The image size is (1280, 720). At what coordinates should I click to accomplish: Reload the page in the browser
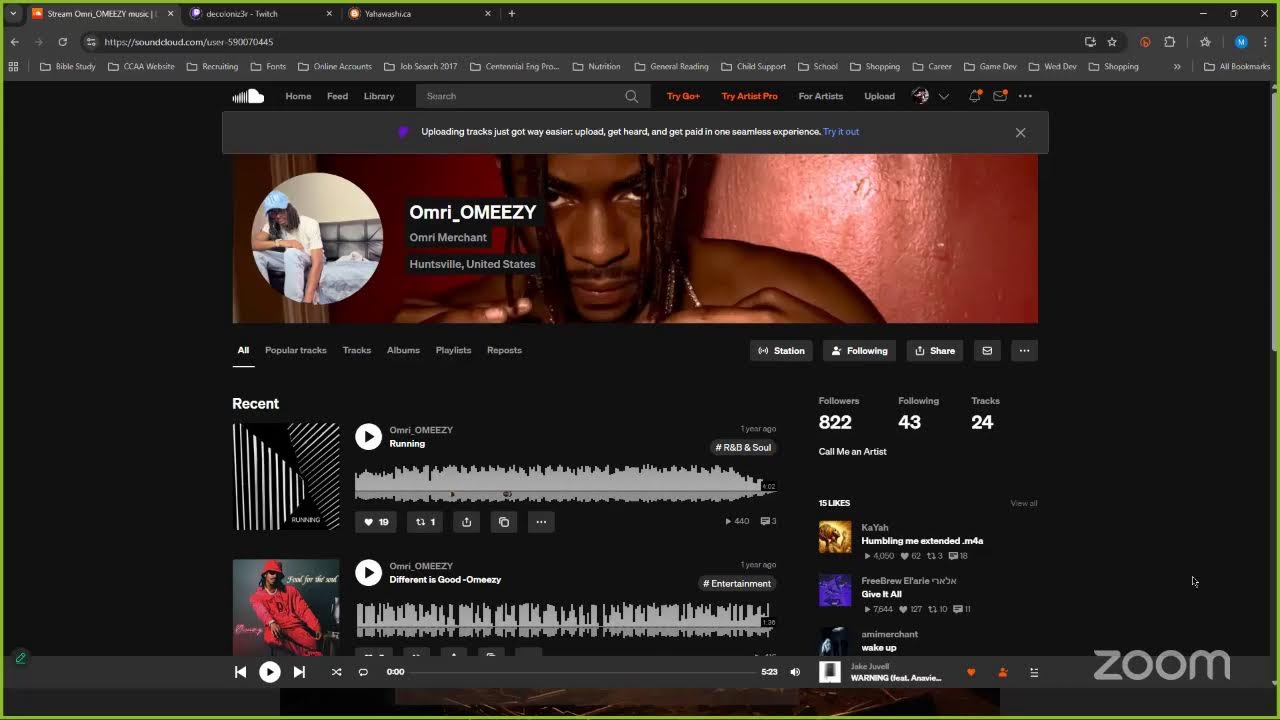[62, 42]
